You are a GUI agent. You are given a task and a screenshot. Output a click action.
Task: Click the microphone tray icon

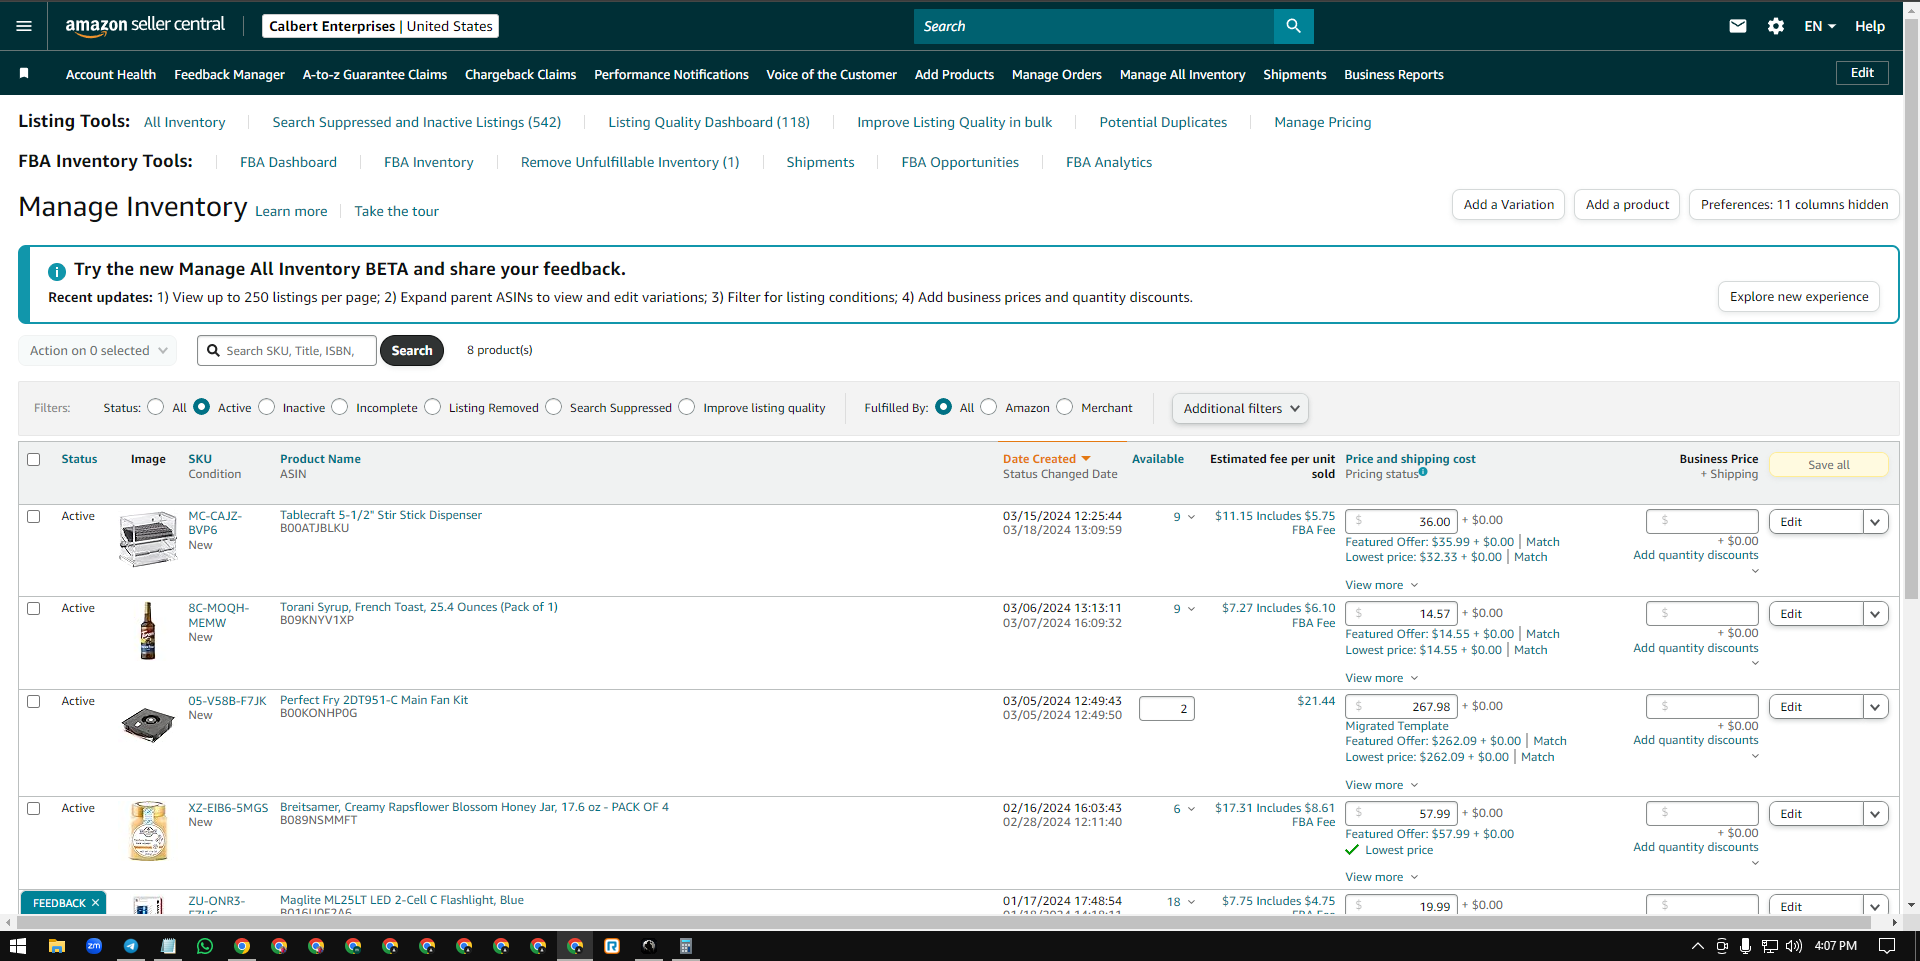click(x=1745, y=946)
